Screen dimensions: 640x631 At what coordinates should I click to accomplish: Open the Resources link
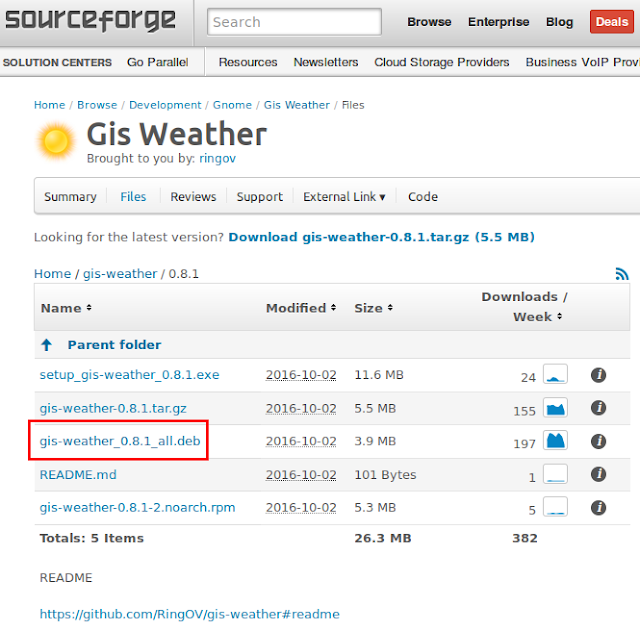click(248, 62)
